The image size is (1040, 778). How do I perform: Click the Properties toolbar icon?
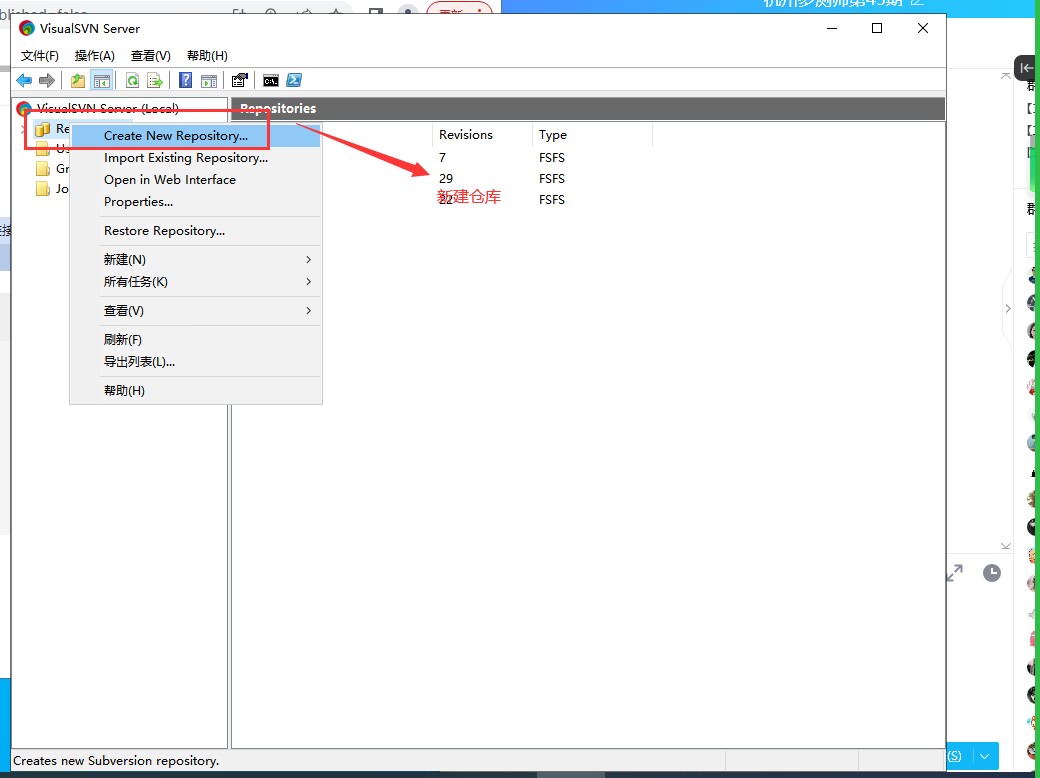point(239,80)
